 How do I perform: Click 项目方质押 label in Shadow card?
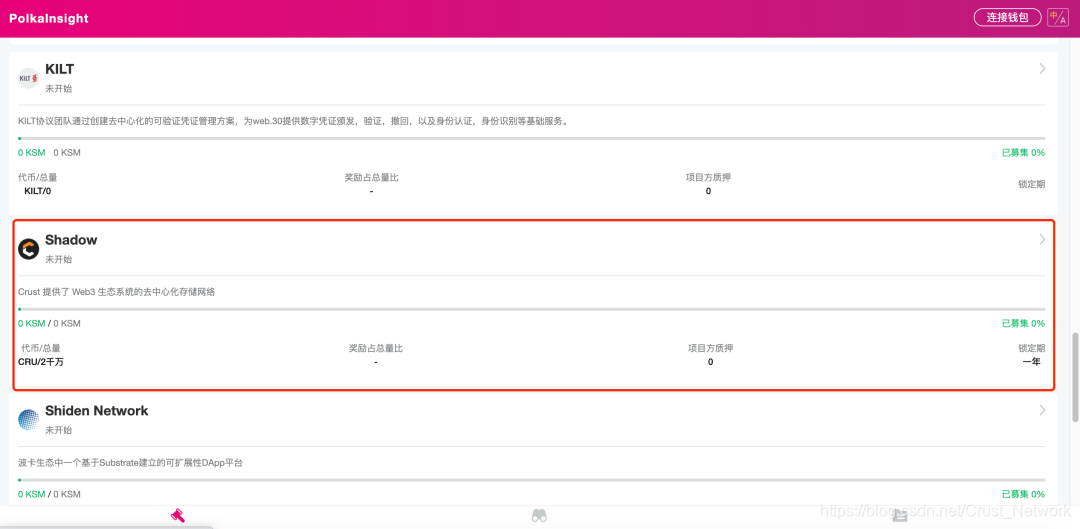[710, 349]
